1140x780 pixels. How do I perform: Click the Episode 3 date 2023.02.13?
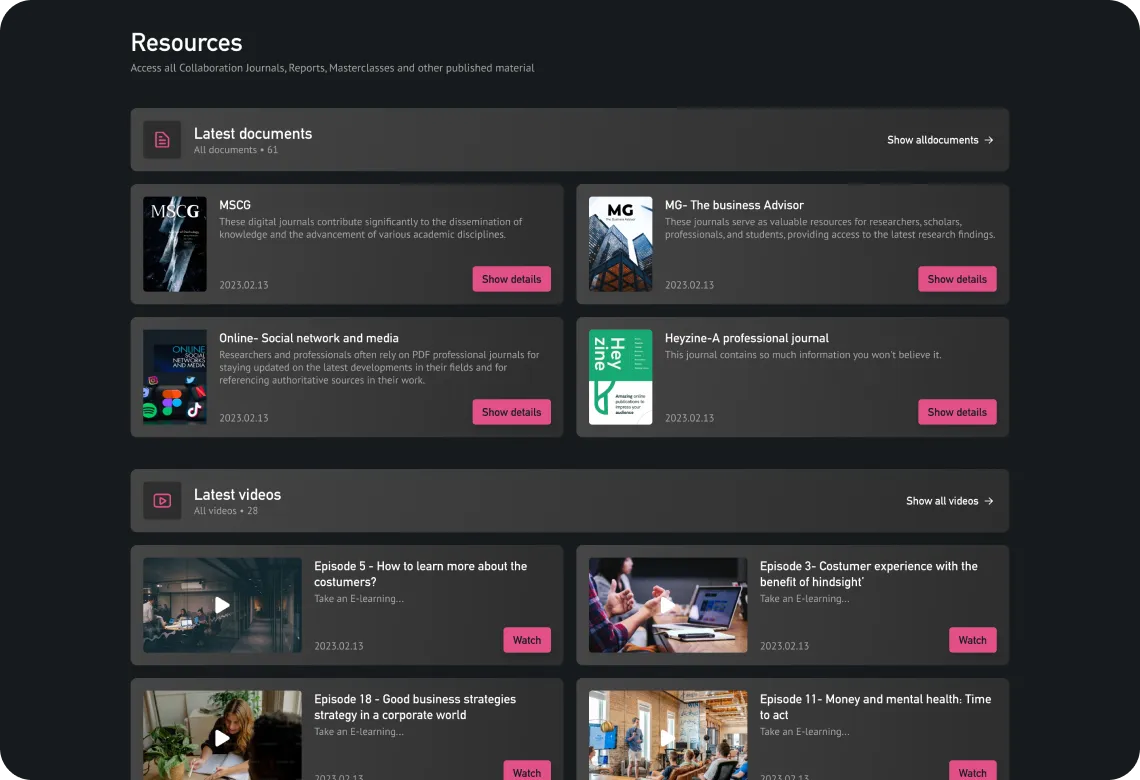coord(784,646)
